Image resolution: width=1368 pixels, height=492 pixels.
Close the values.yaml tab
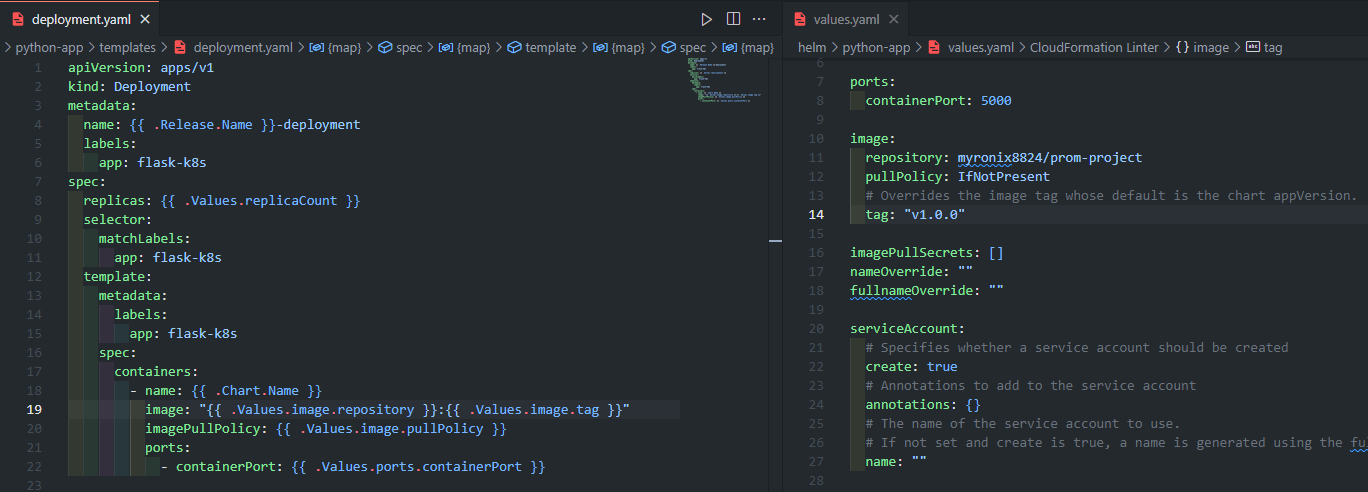coord(893,19)
